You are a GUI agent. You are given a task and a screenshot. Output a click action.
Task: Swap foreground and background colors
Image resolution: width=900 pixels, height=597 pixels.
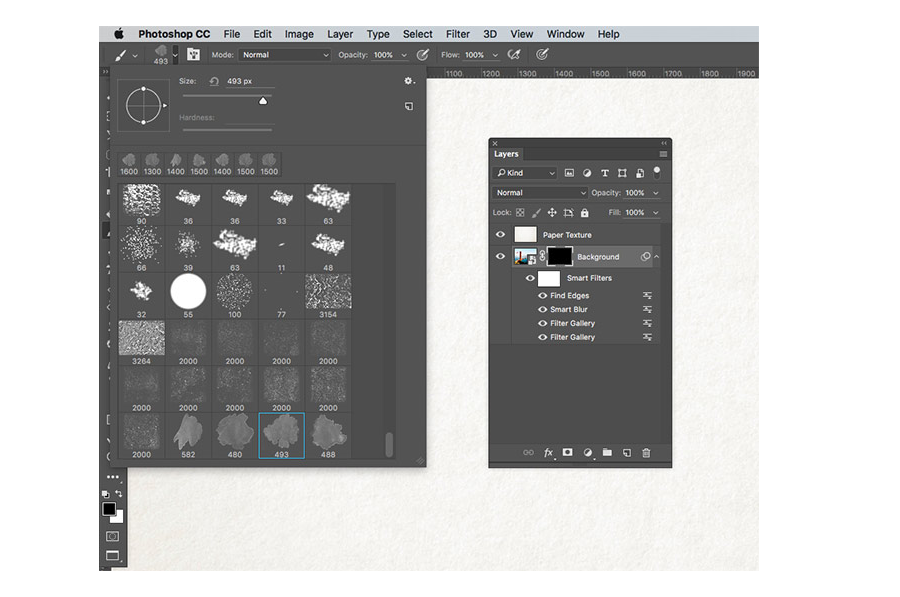tap(119, 494)
